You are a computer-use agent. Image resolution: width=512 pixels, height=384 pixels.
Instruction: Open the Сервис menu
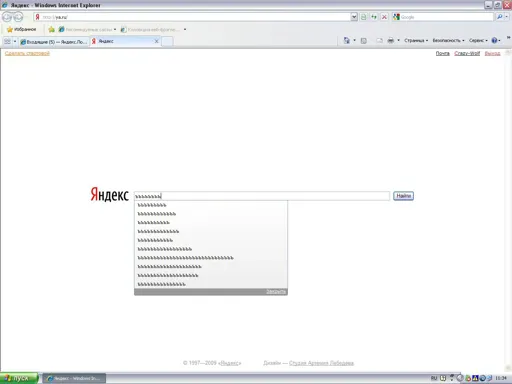(478, 40)
